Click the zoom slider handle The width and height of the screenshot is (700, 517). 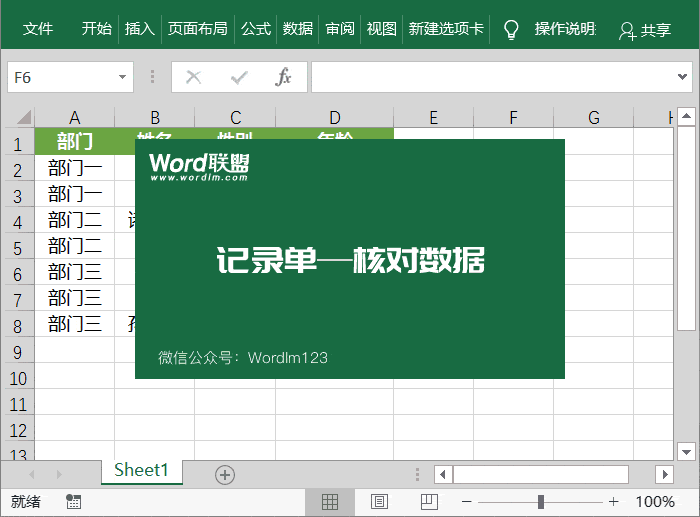(x=540, y=501)
